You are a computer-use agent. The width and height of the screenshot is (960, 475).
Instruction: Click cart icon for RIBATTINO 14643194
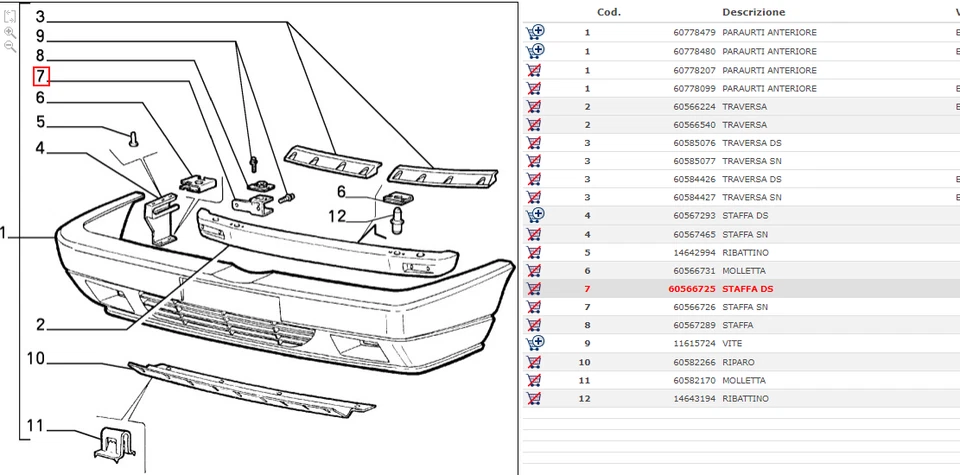pyautogui.click(x=534, y=398)
